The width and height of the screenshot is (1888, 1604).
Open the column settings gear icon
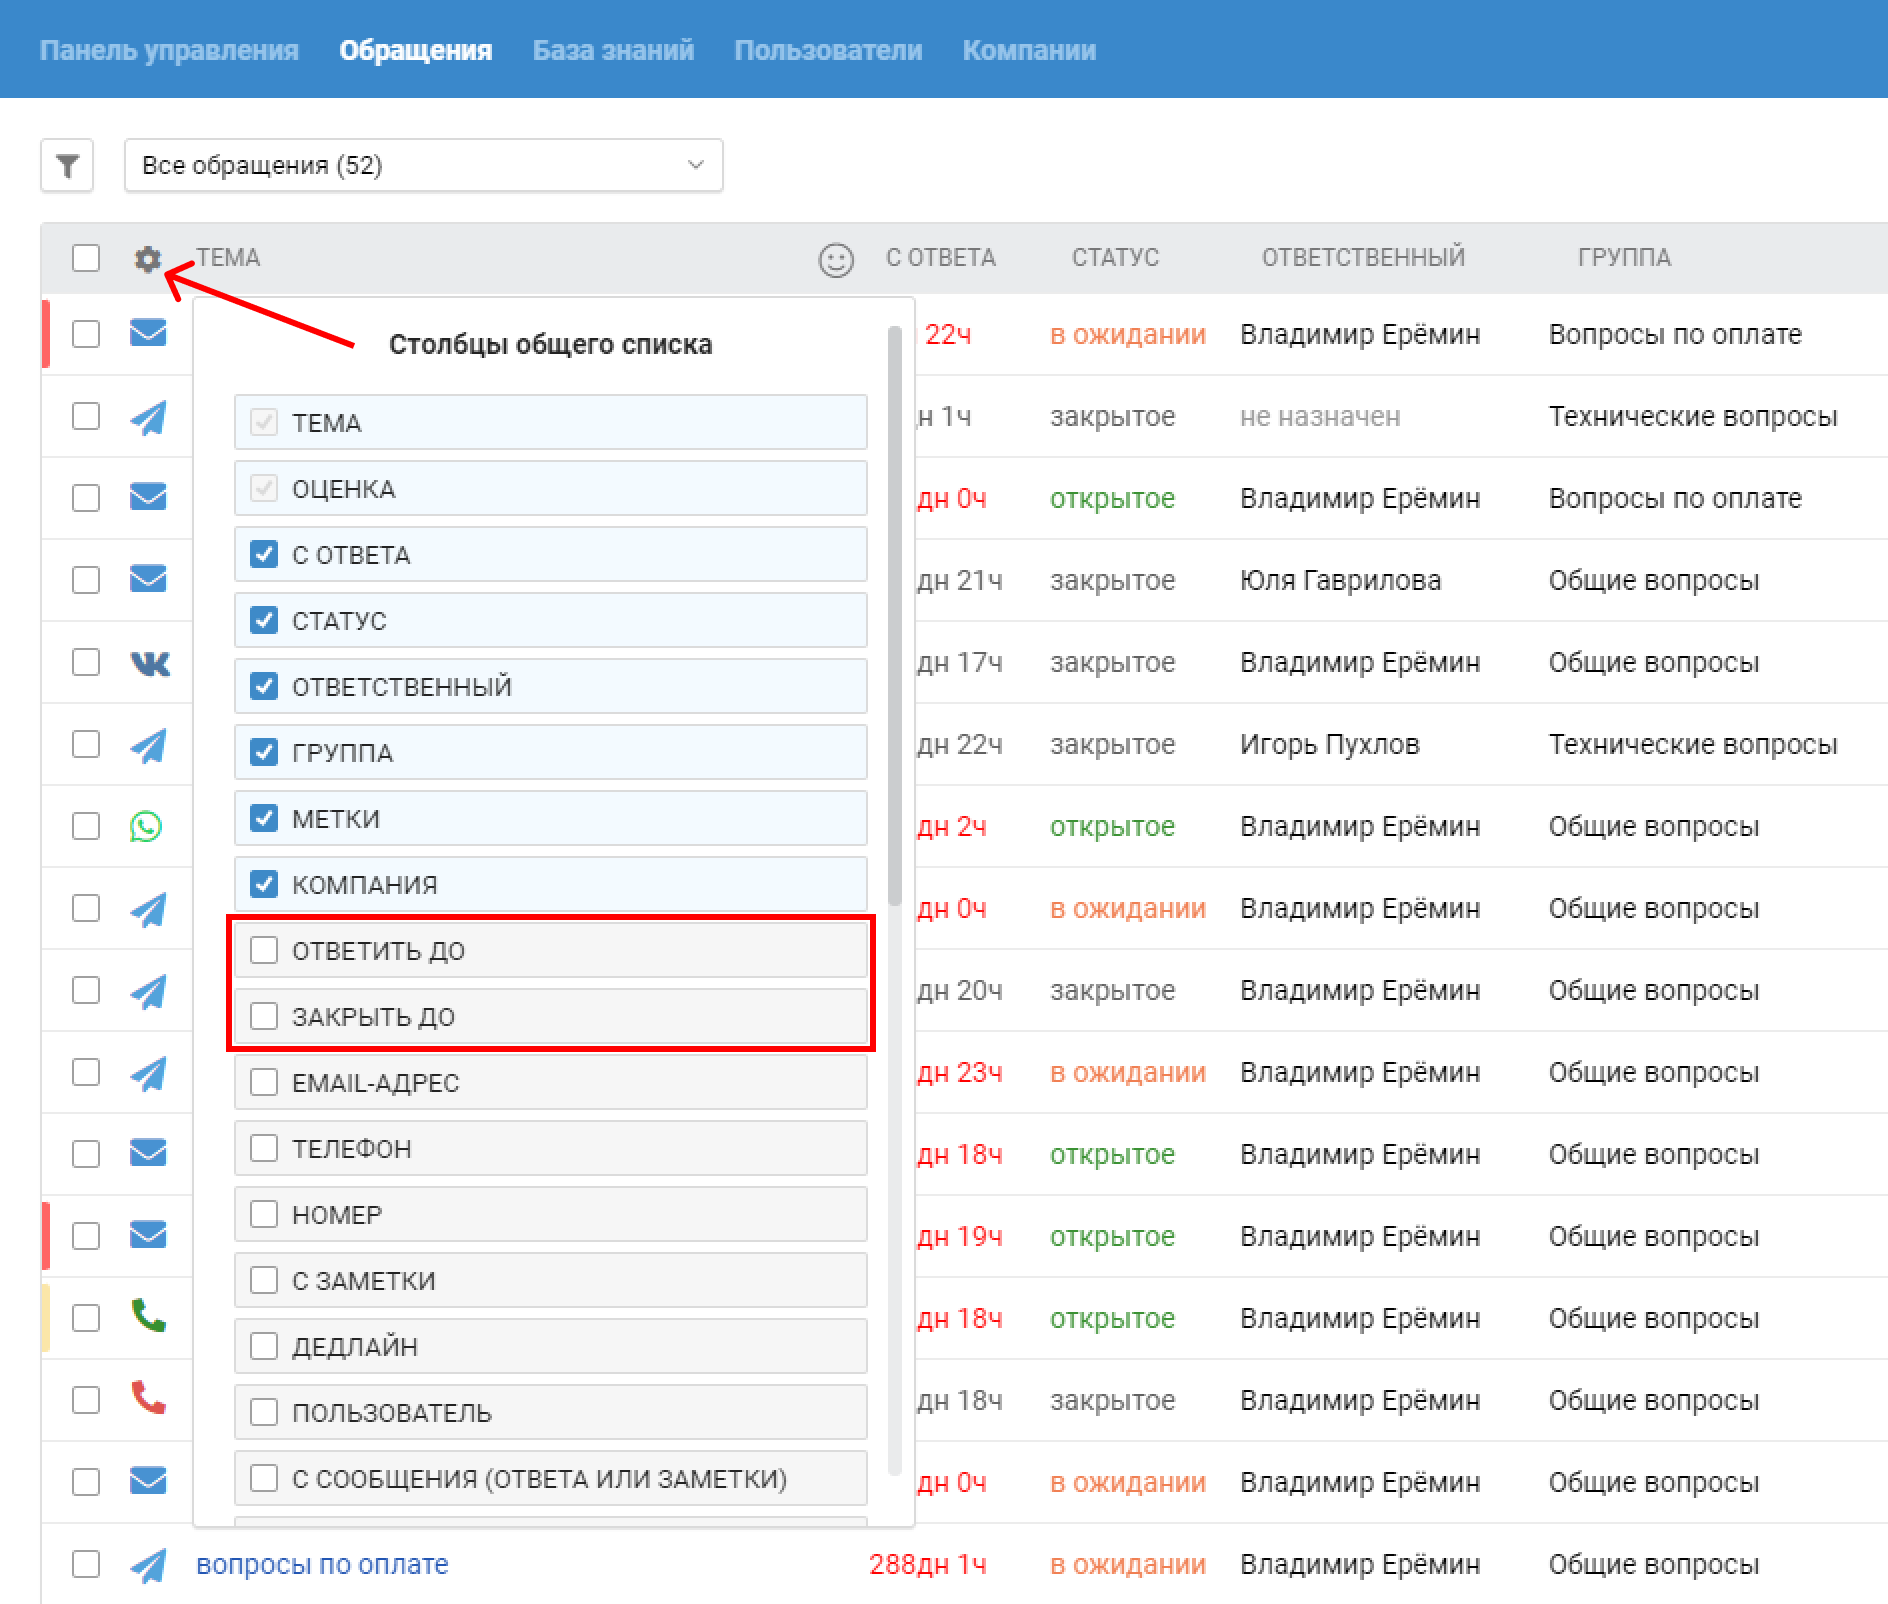pyautogui.click(x=147, y=259)
